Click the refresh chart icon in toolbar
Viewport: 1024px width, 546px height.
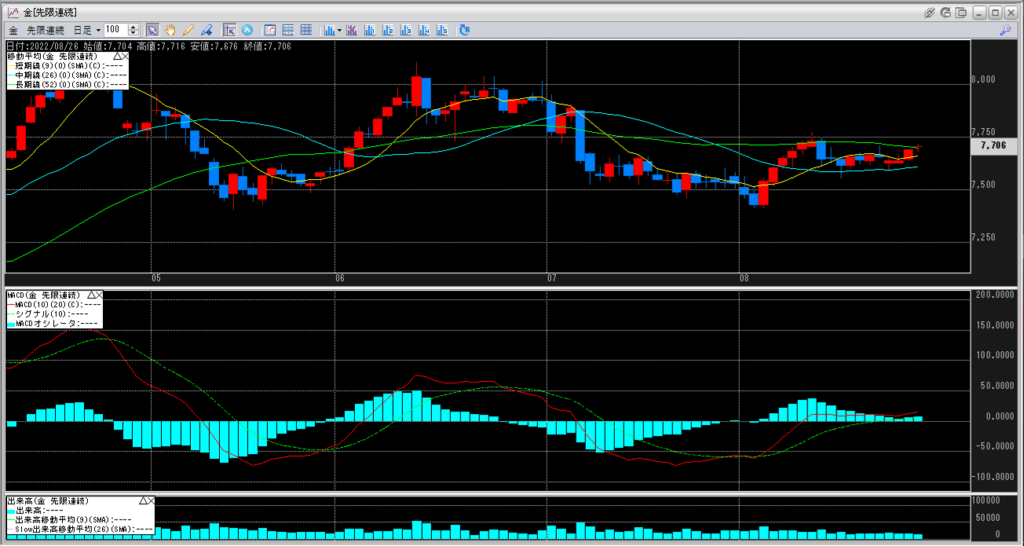click(x=464, y=30)
